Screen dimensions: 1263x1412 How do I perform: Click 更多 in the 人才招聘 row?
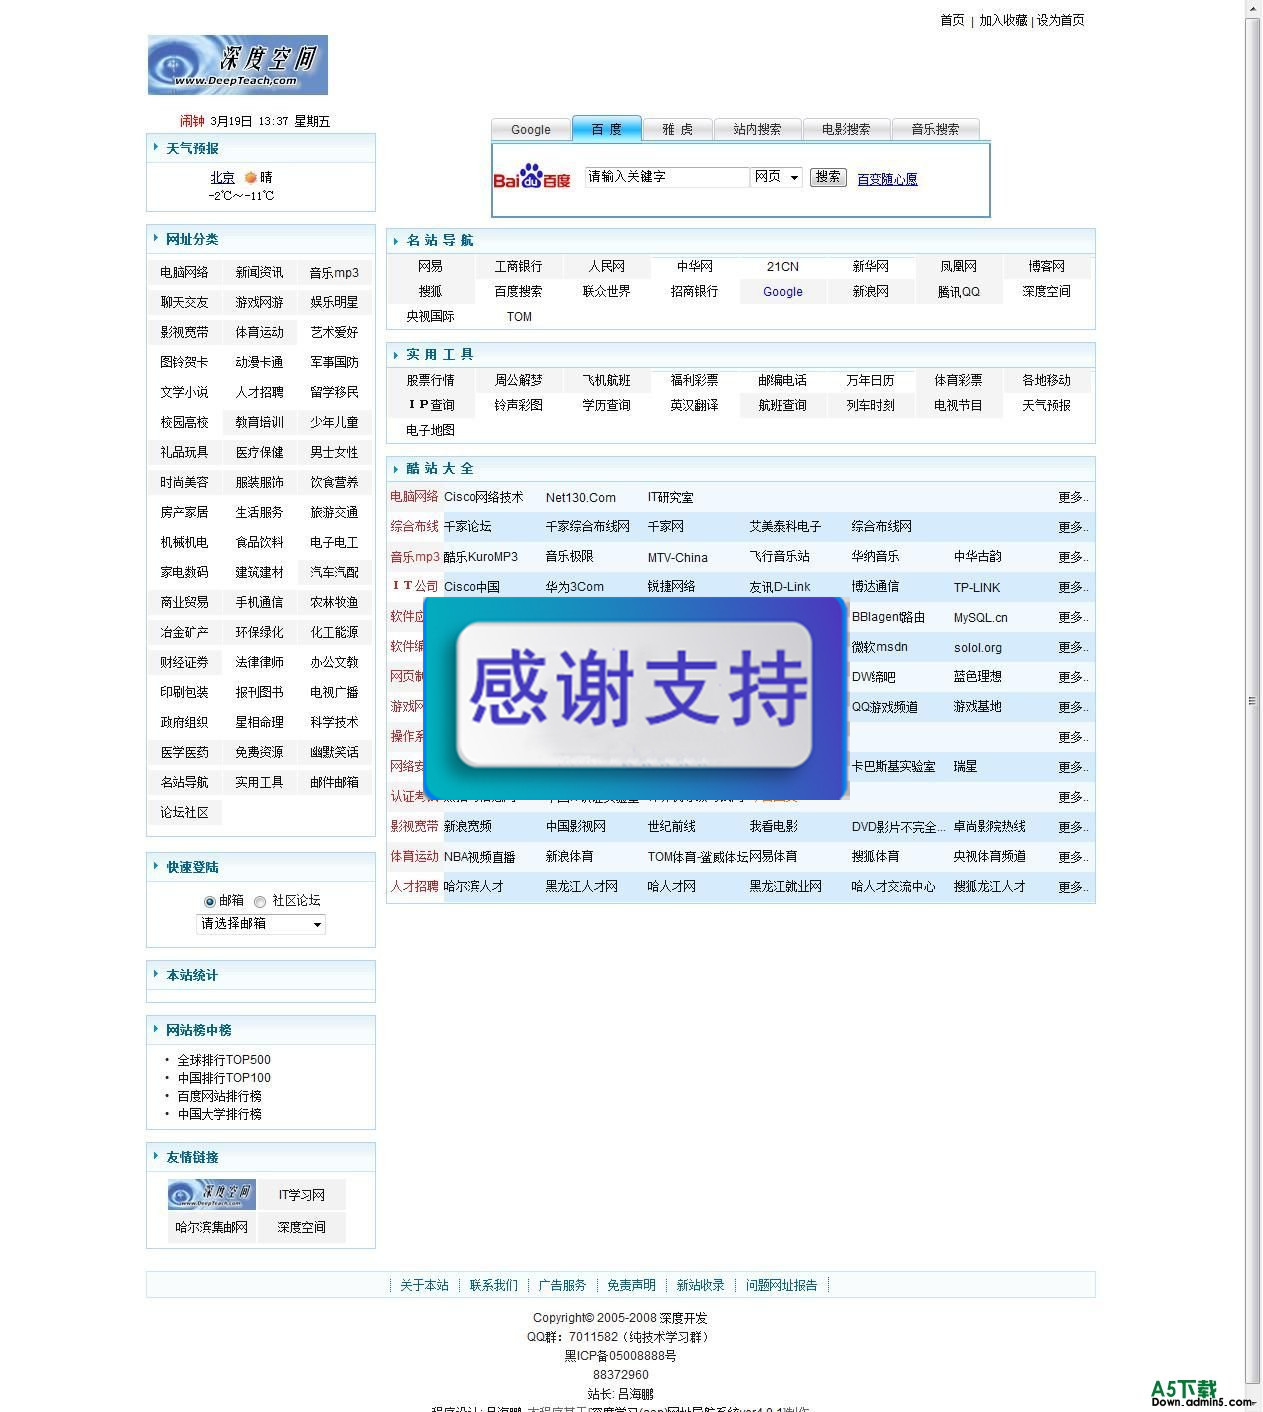(1073, 887)
